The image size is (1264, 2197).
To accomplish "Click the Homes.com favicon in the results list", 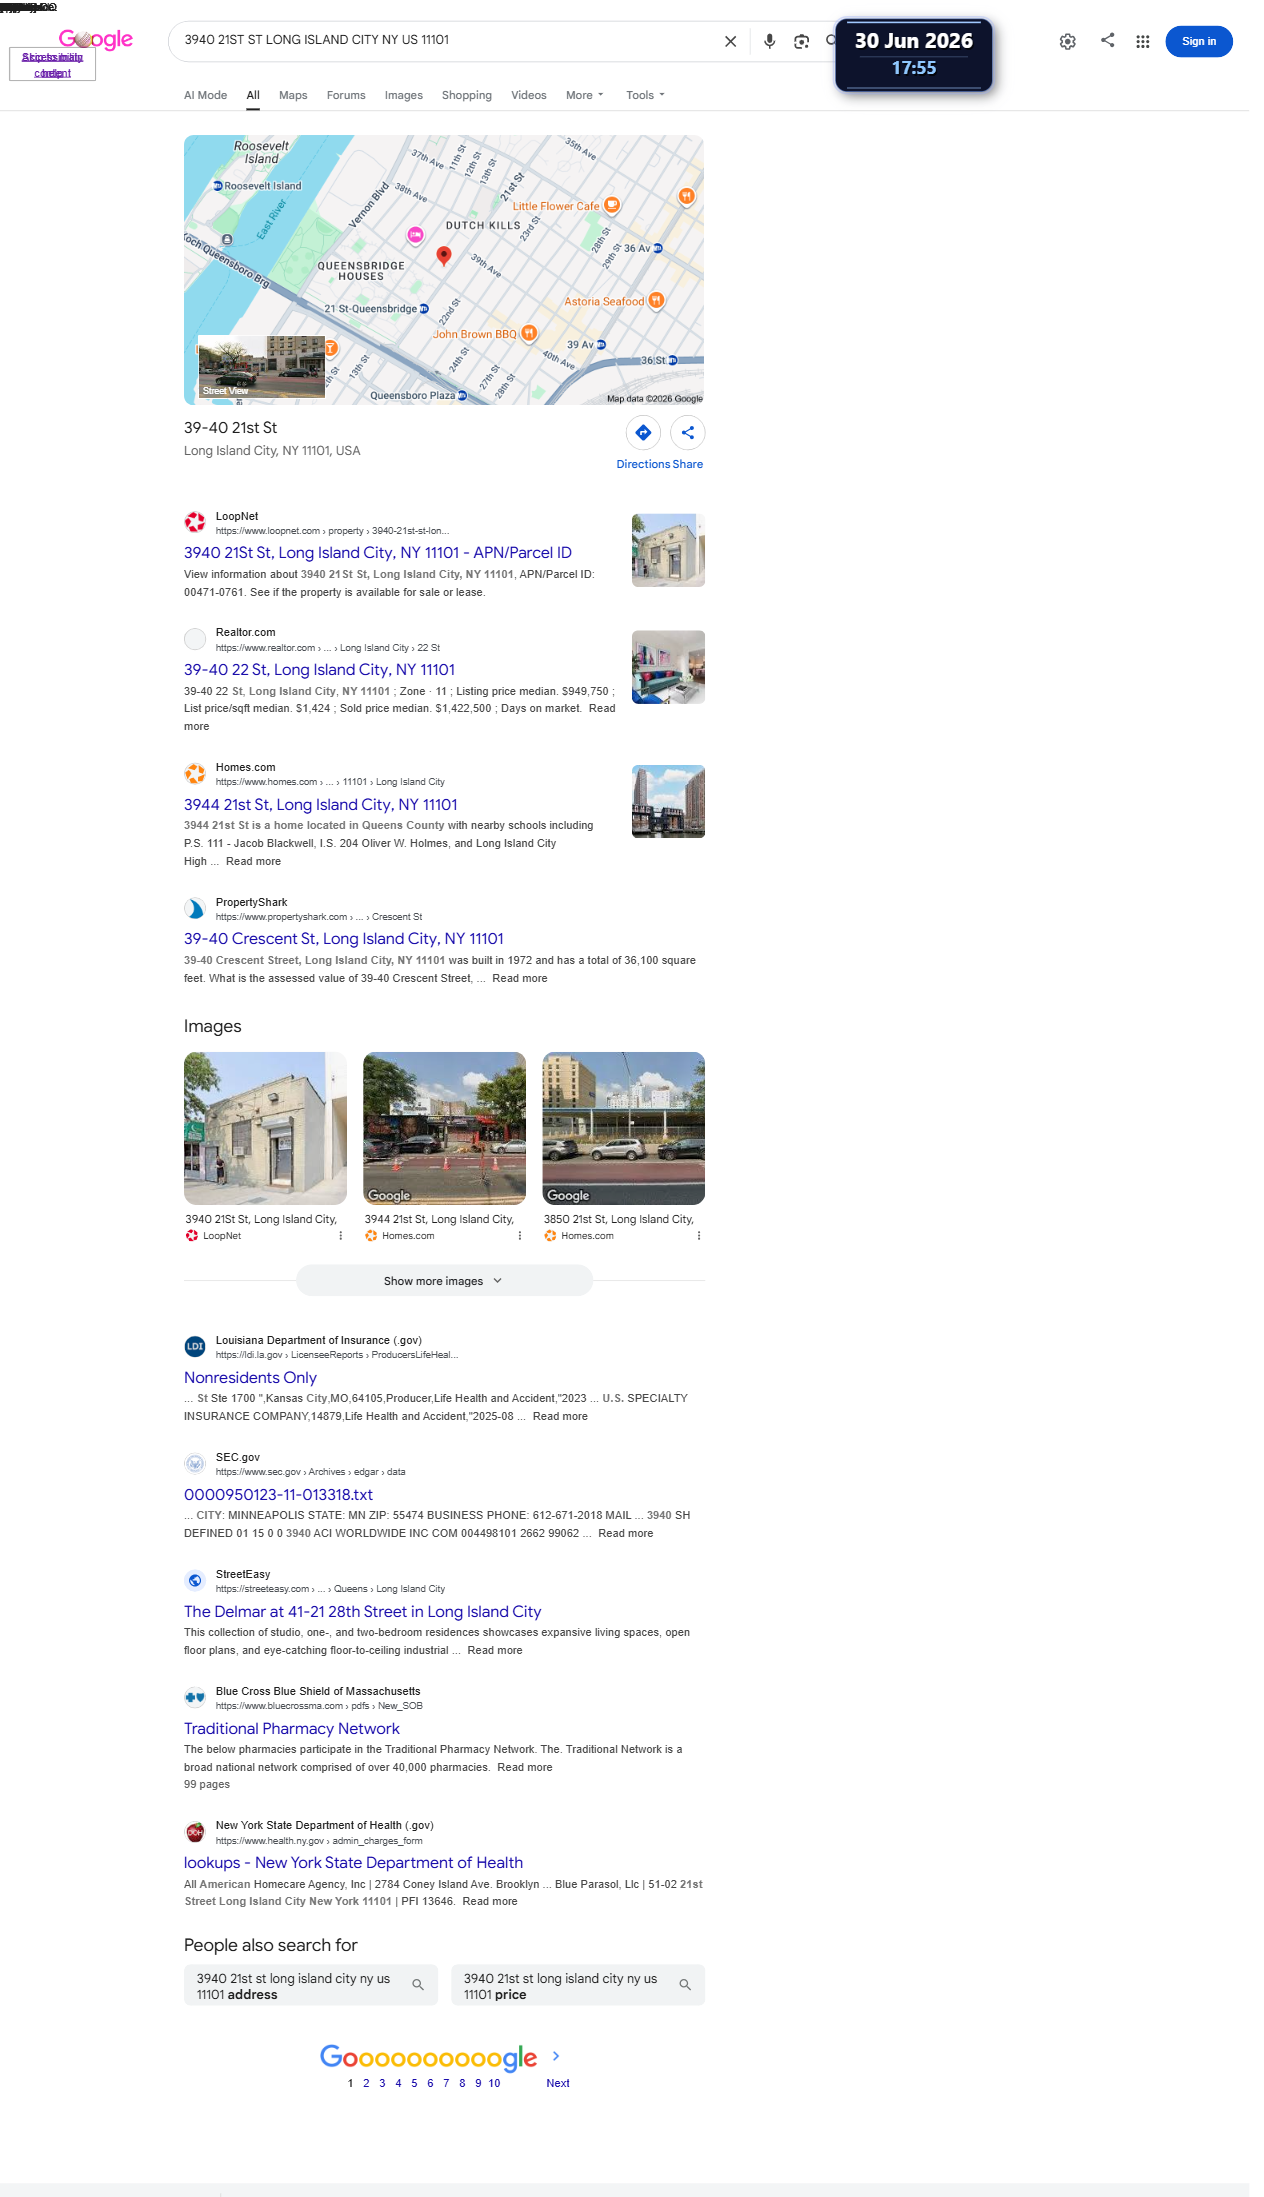I will (x=195, y=773).
